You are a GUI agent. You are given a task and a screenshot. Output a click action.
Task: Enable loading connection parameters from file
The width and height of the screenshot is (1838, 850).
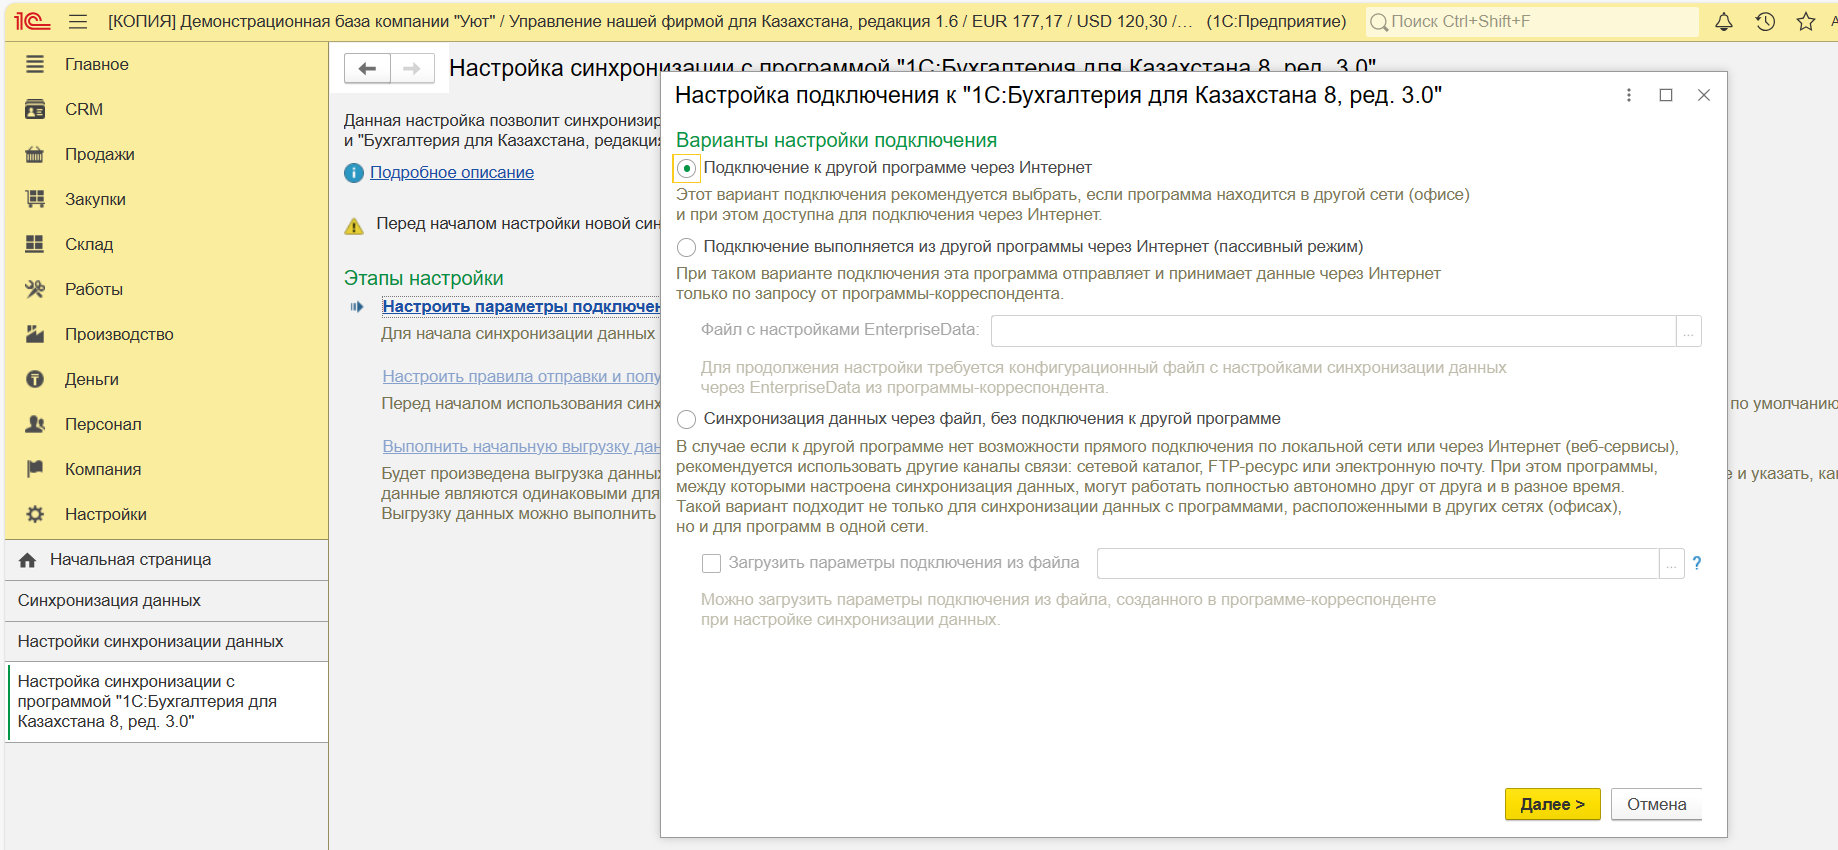click(x=712, y=564)
